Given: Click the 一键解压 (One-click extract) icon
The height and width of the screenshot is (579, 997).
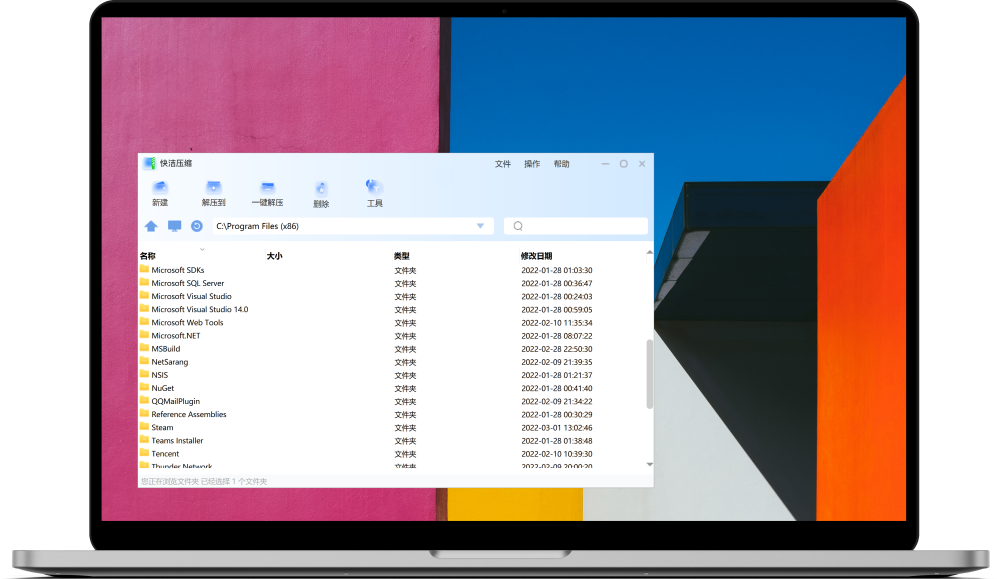Looking at the screenshot, I should pos(267,188).
